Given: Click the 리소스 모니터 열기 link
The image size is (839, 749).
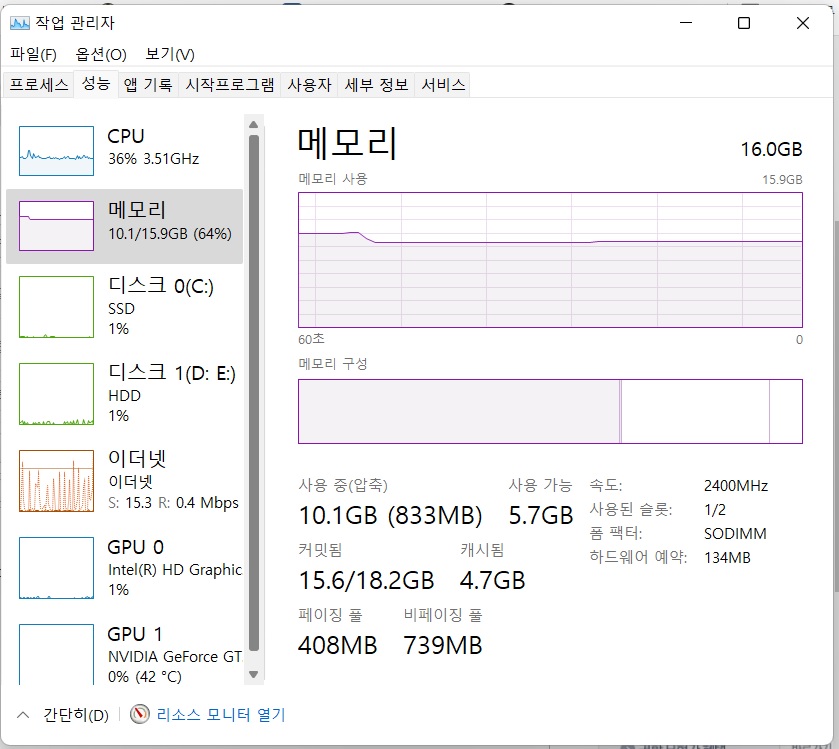Looking at the screenshot, I should point(221,715).
